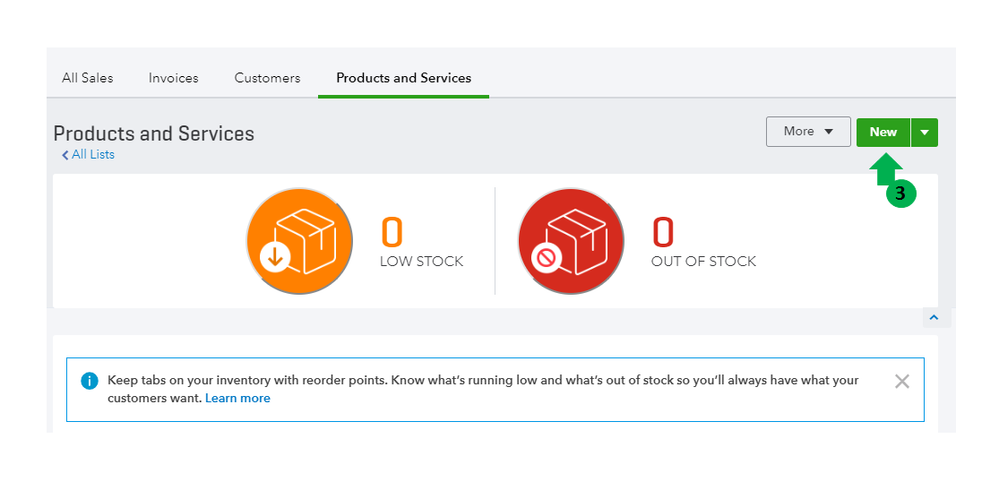The height and width of the screenshot is (499, 999).
Task: Select the Products and Services tab
Action: pyautogui.click(x=404, y=78)
